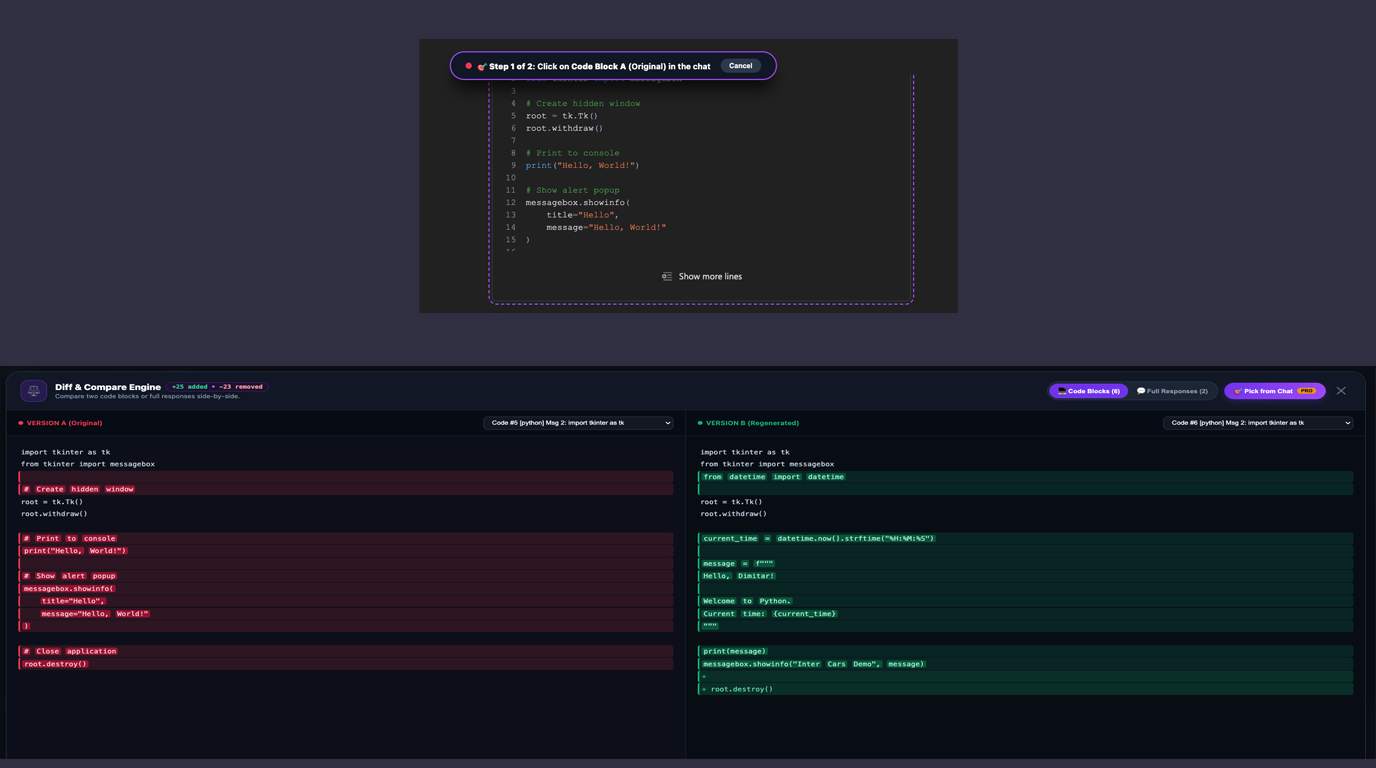Click added line 'from datetime import datetime'

[1025, 477]
